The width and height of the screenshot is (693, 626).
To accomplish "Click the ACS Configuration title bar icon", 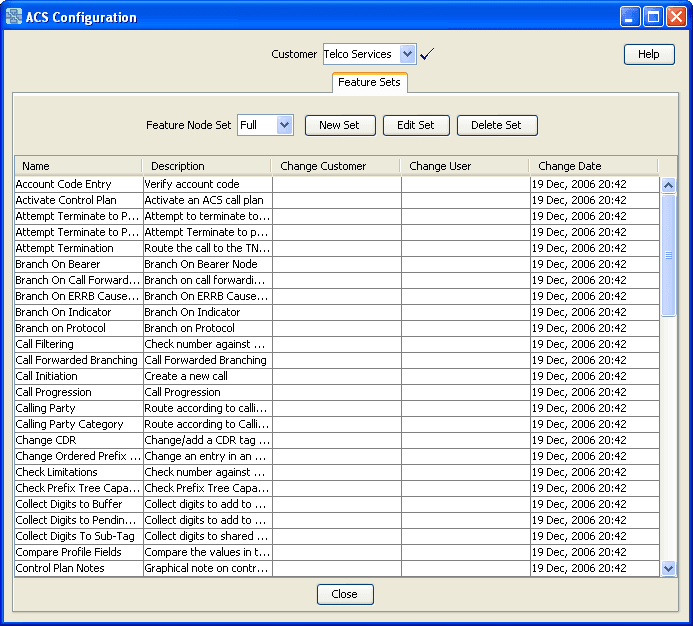I will pyautogui.click(x=14, y=16).
